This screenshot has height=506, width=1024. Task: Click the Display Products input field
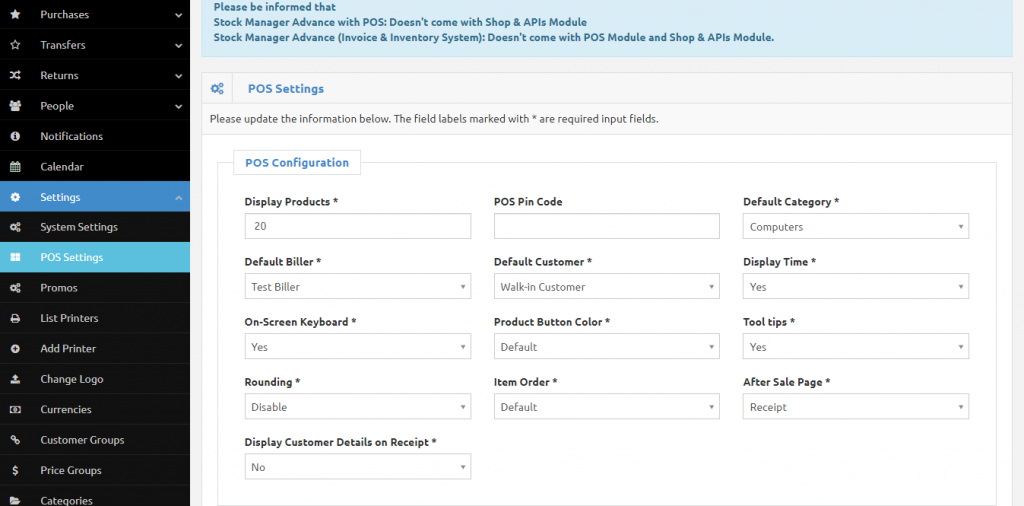[x=357, y=227]
